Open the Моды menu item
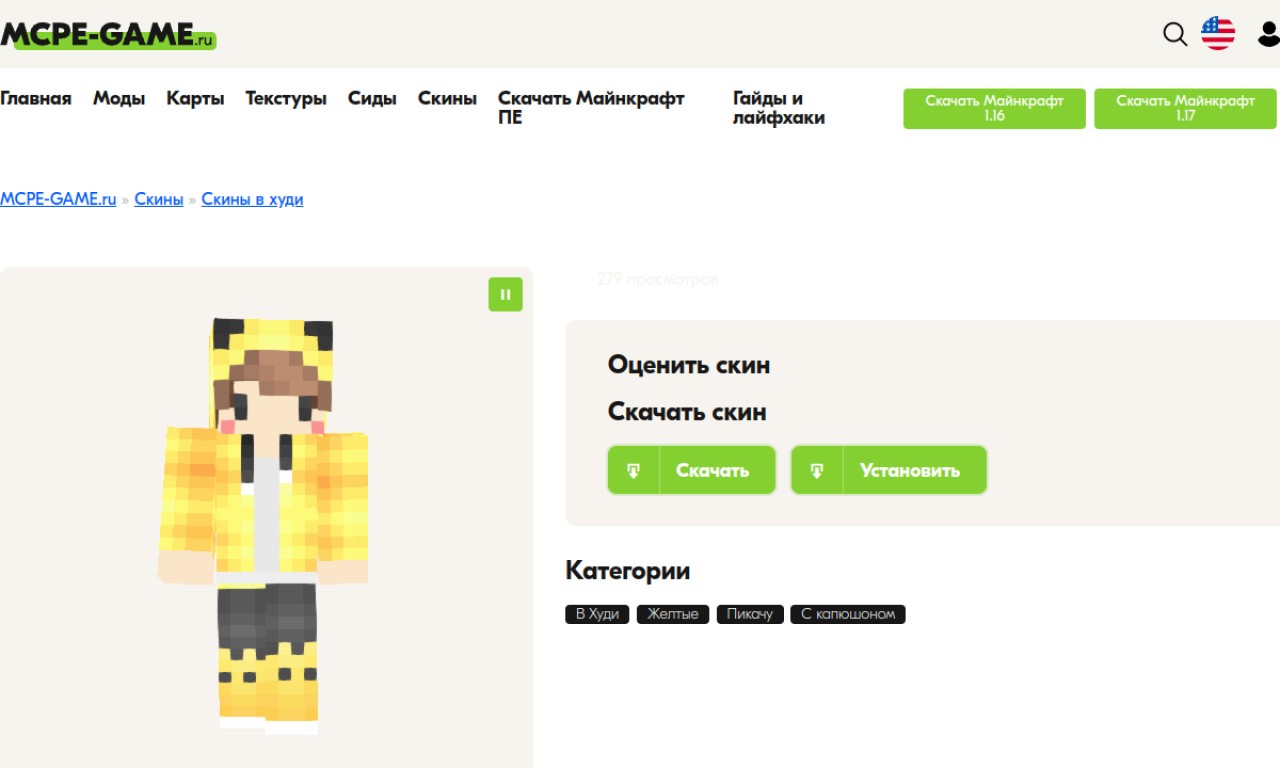1280x768 pixels. pyautogui.click(x=119, y=98)
